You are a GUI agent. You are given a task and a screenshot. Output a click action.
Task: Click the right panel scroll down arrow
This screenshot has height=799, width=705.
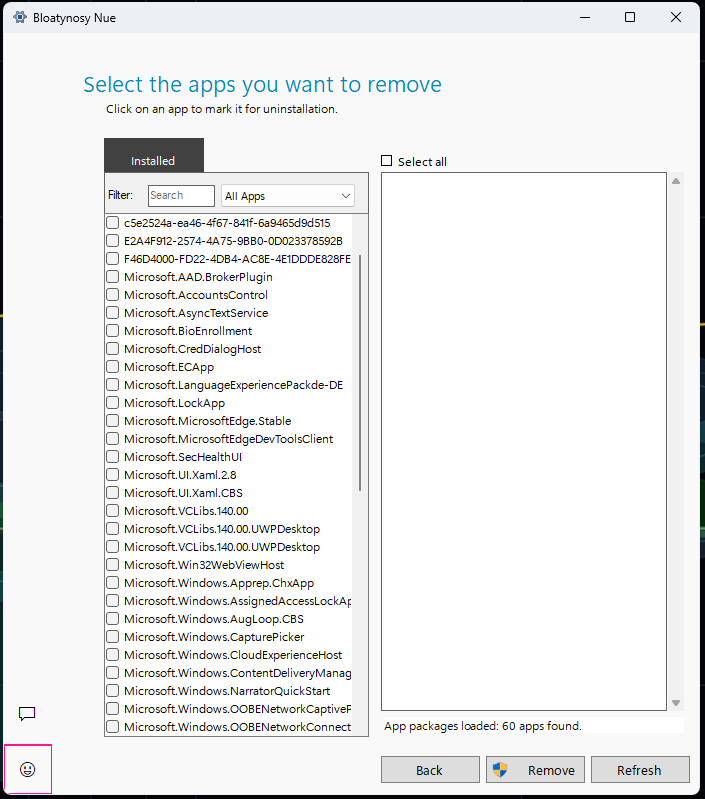click(x=676, y=702)
